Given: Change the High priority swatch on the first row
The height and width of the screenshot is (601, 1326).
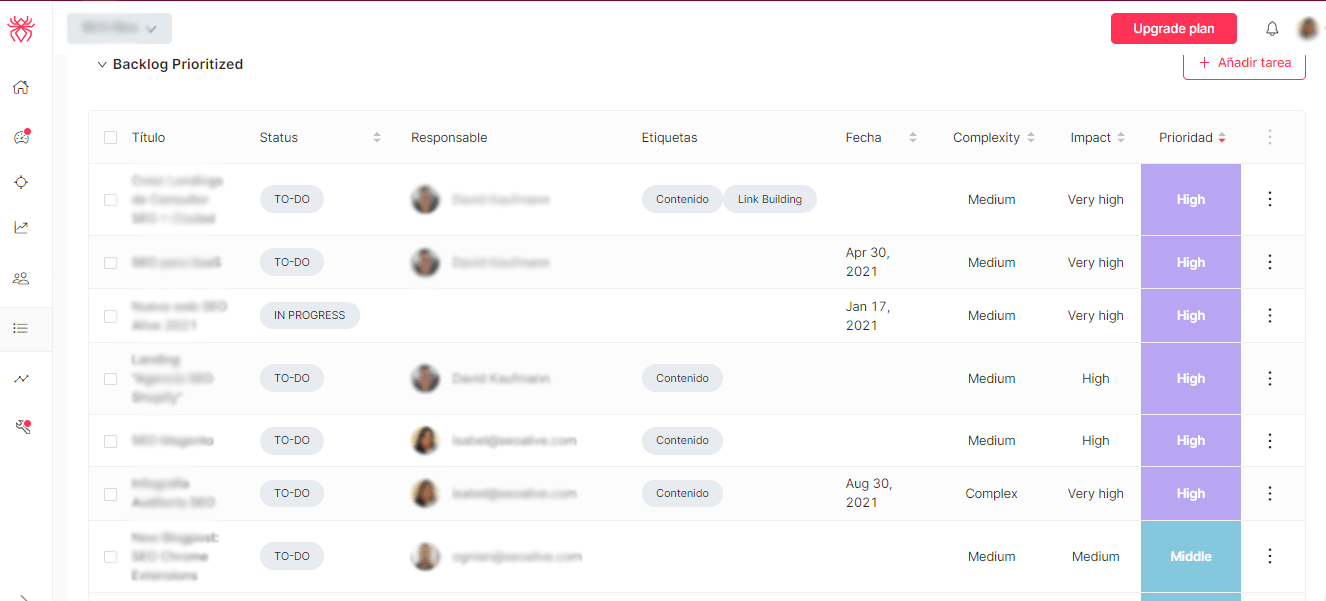Looking at the screenshot, I should pyautogui.click(x=1190, y=199).
